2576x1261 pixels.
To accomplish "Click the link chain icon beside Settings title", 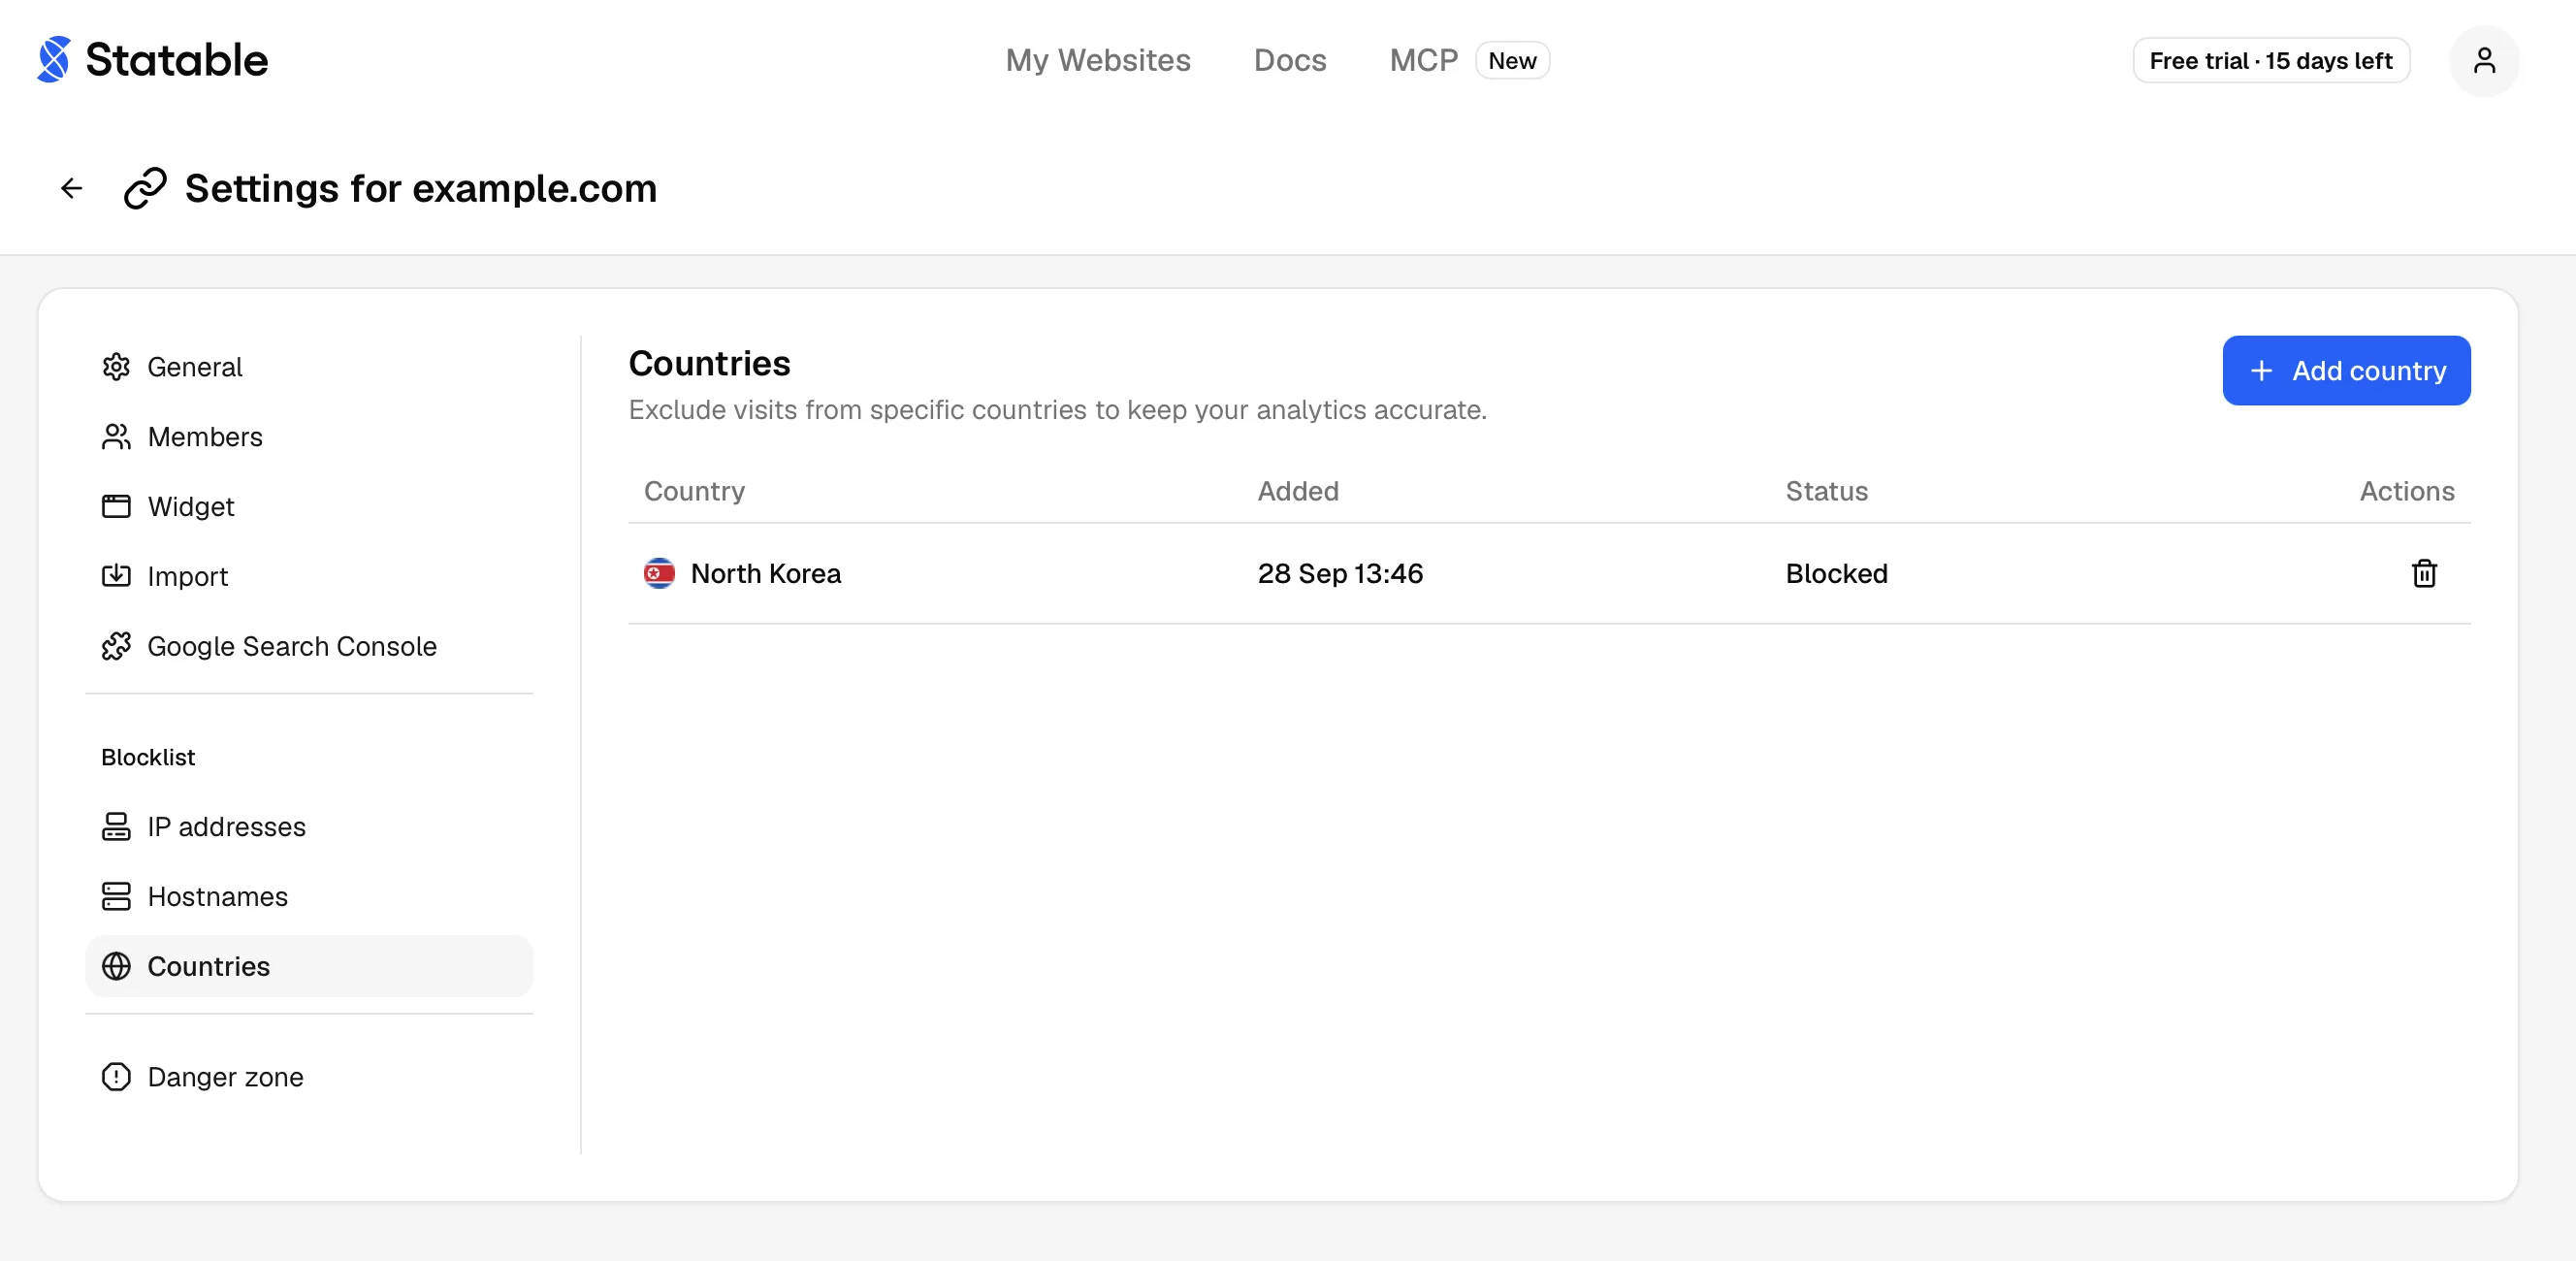I will point(145,188).
